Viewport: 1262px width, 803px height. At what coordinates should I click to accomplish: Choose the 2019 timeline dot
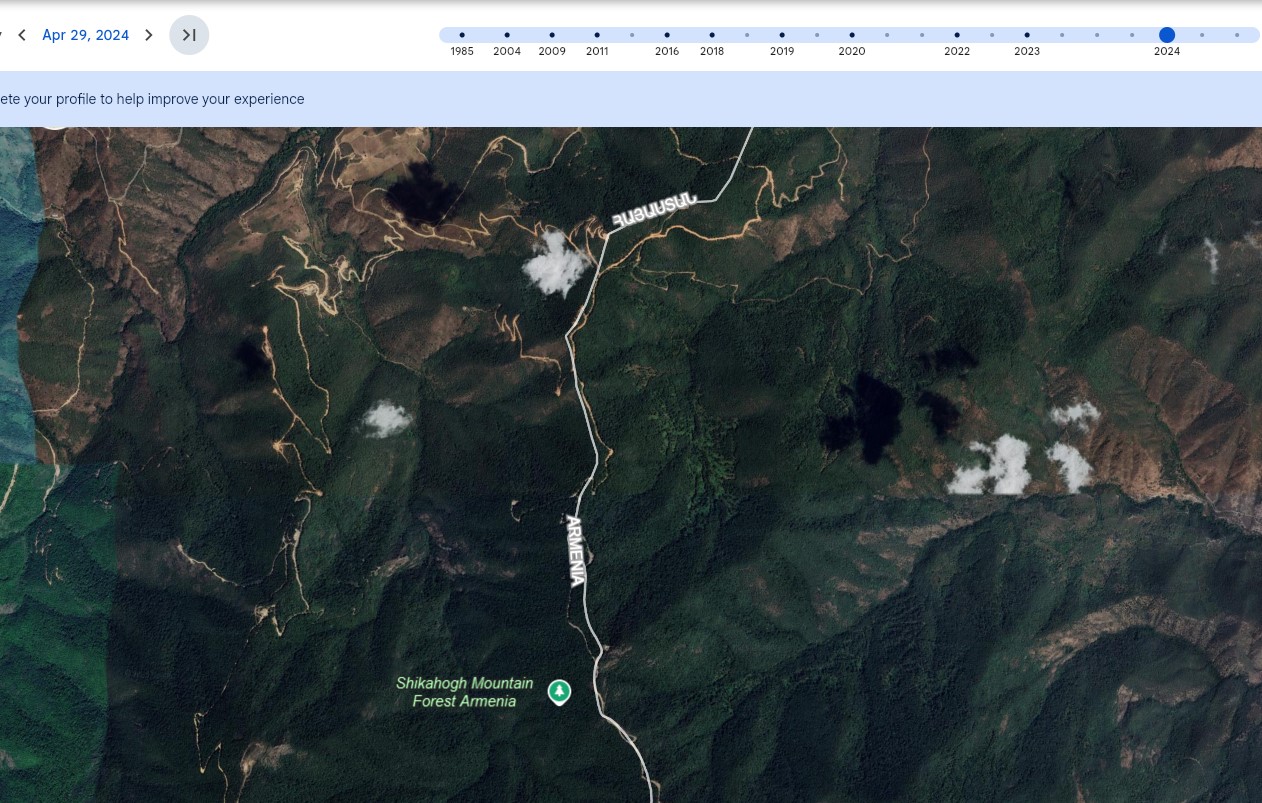[782, 35]
